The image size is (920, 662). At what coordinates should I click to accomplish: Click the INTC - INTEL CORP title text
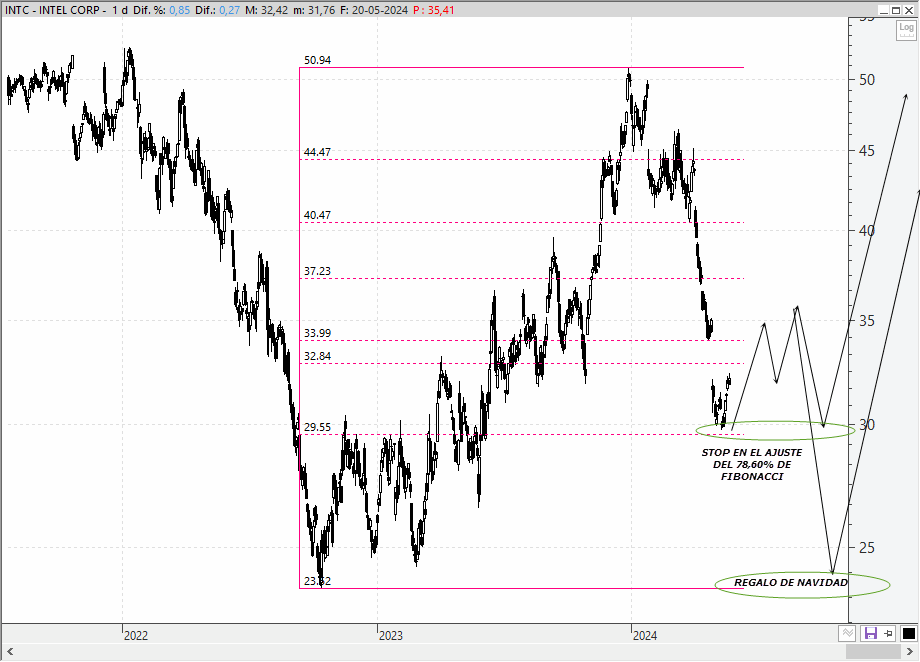pyautogui.click(x=55, y=10)
